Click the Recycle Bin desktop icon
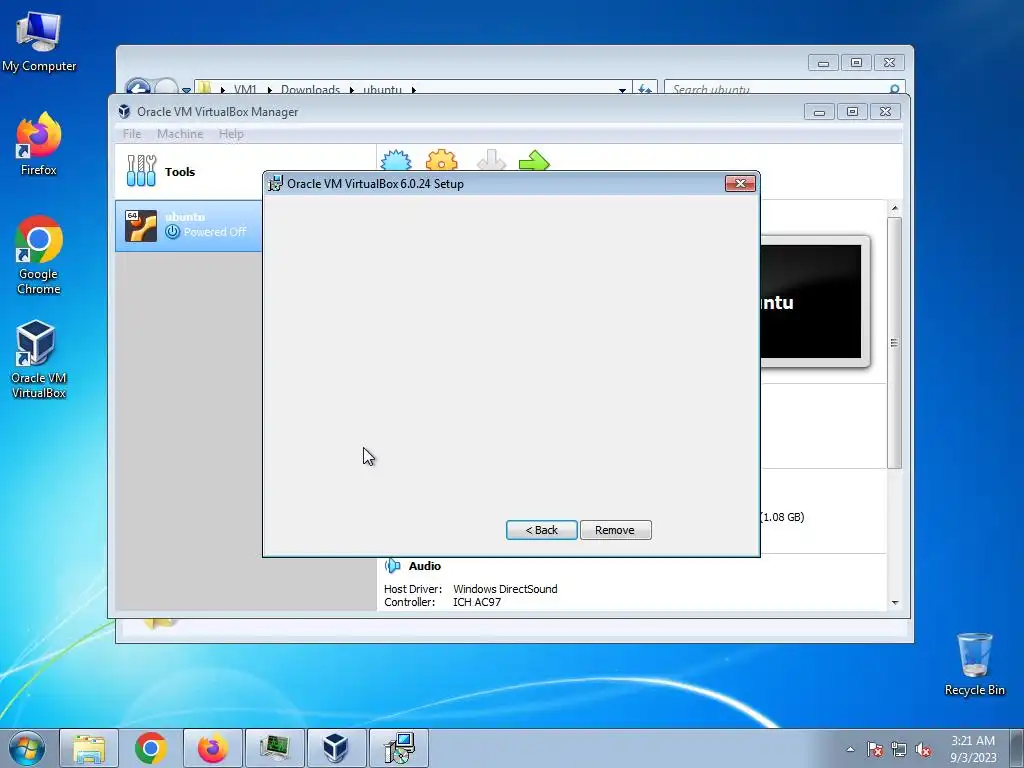1024x768 pixels. click(974, 664)
